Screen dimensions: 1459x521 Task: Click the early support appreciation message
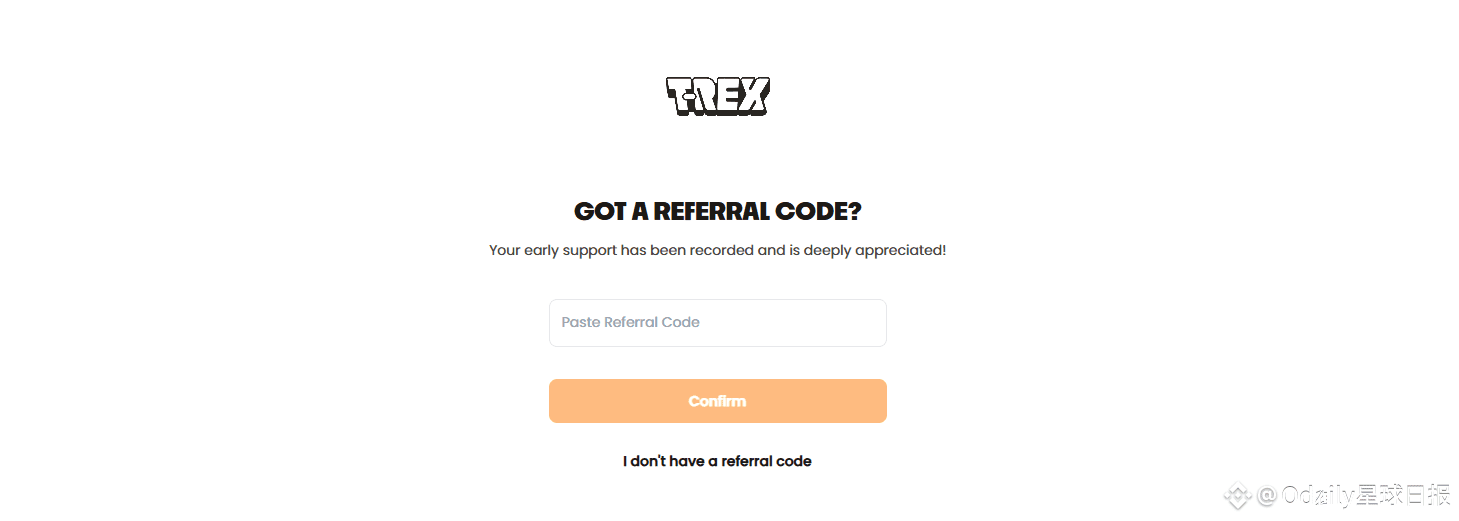pyautogui.click(x=717, y=250)
